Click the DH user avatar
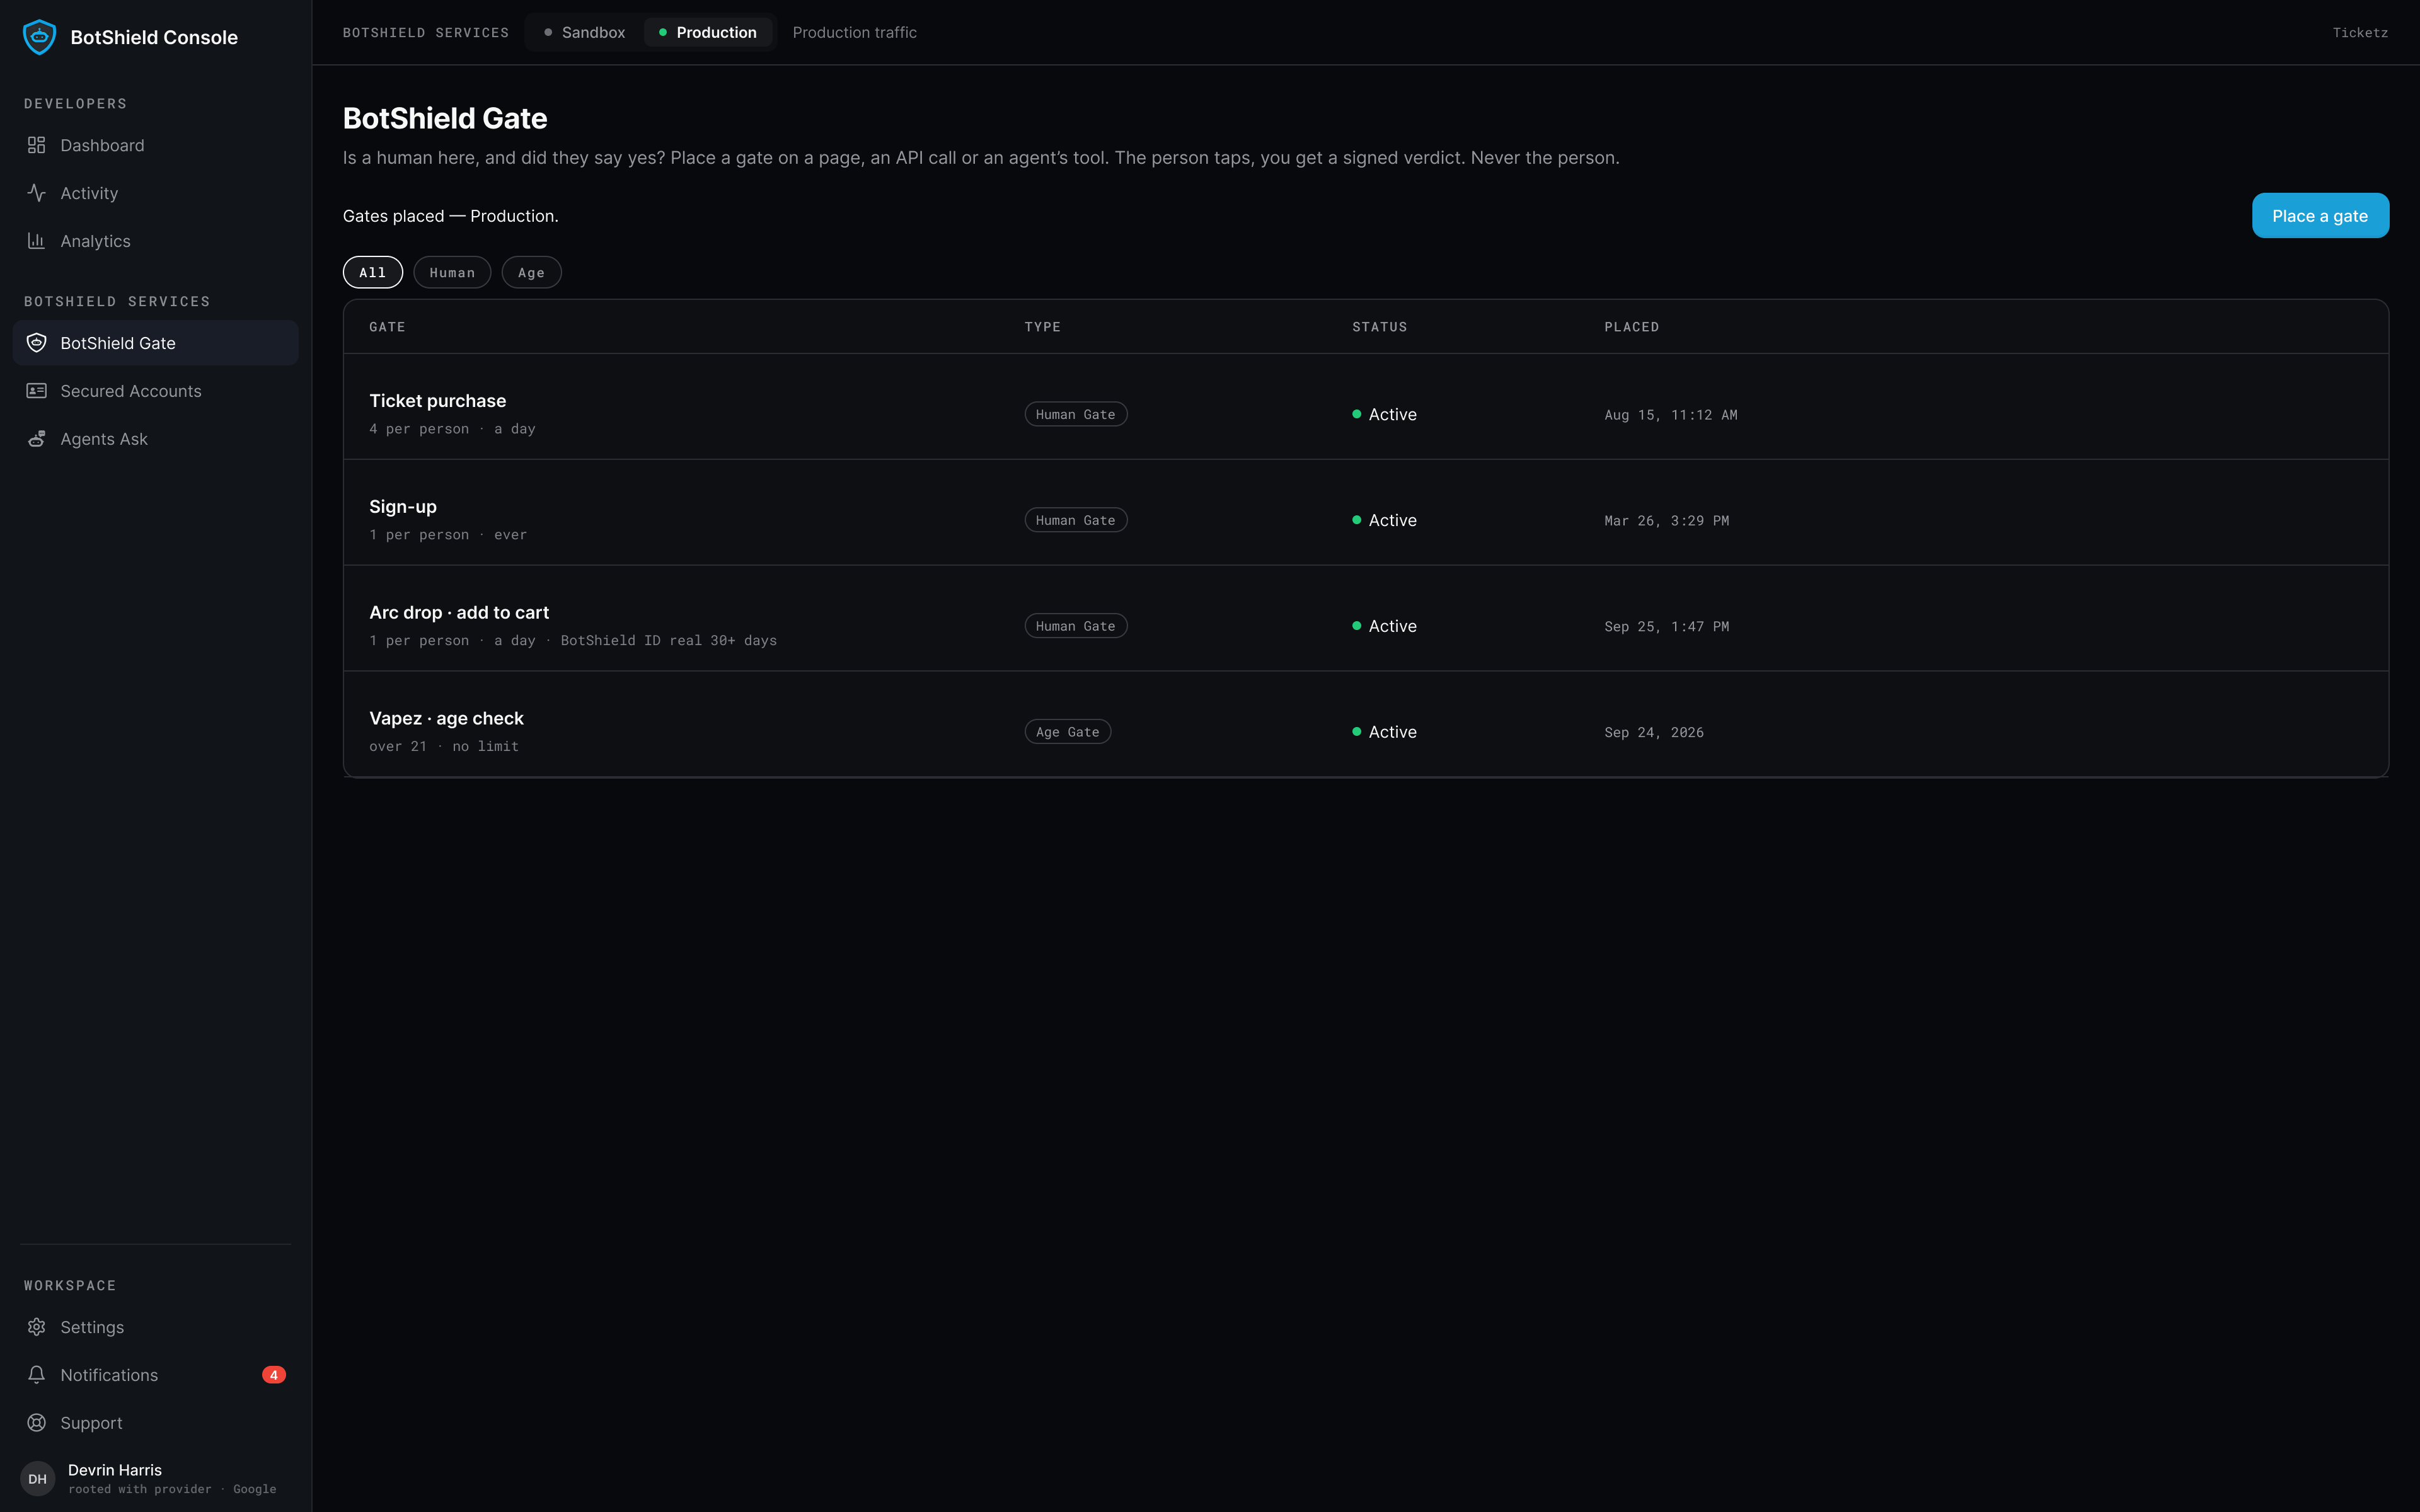This screenshot has height=1512, width=2420. click(x=38, y=1478)
